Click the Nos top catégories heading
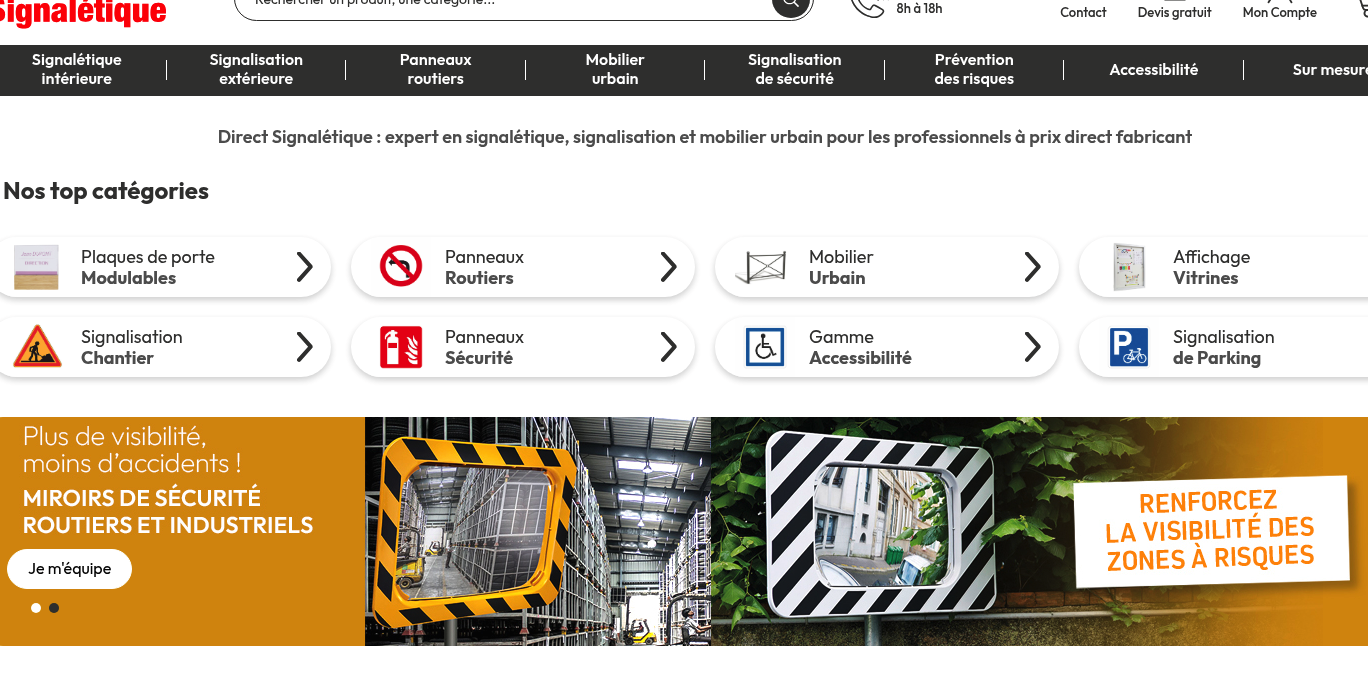The height and width of the screenshot is (683, 1368). (x=106, y=191)
